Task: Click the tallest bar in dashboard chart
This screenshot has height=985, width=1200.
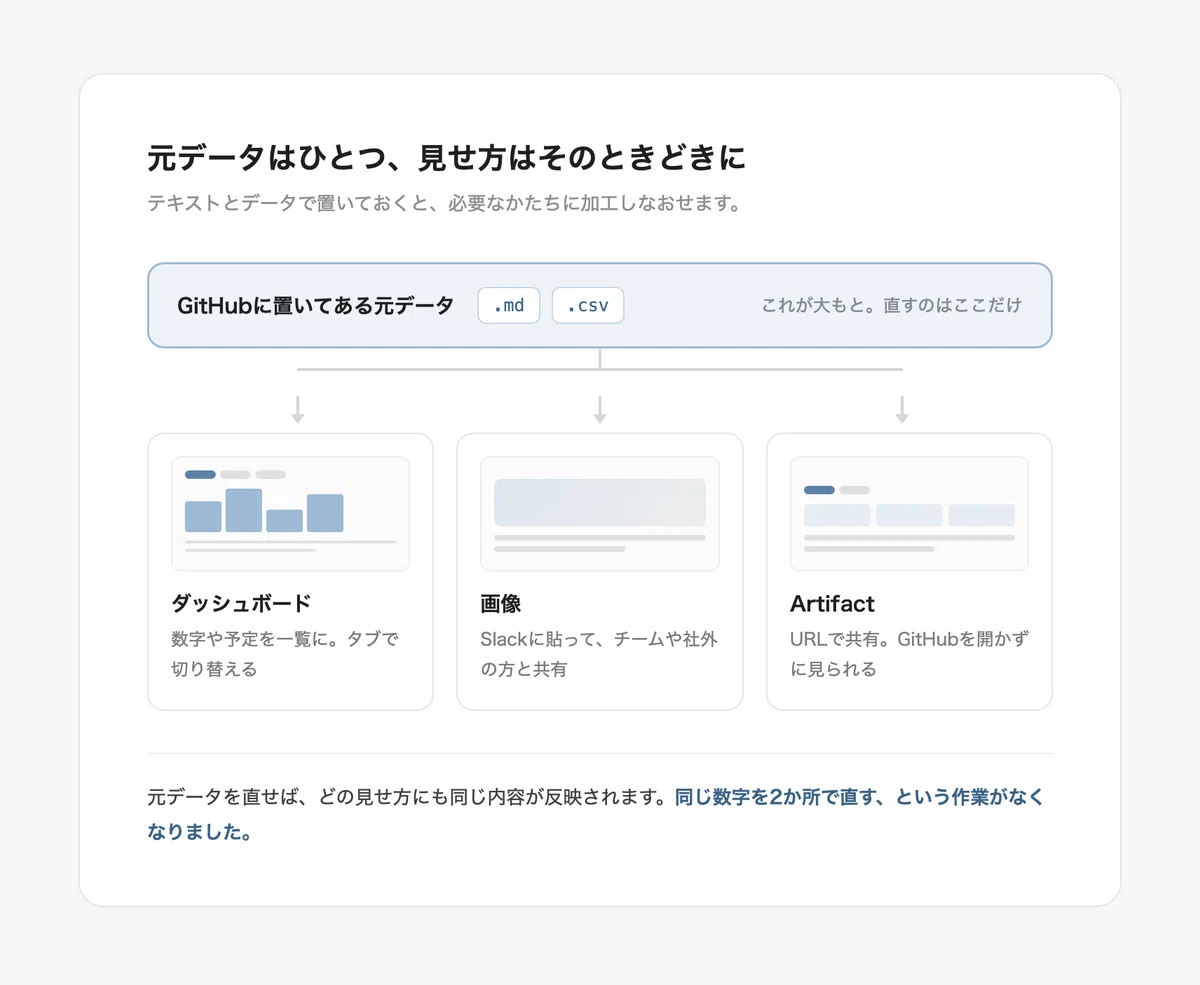Action: 244,510
